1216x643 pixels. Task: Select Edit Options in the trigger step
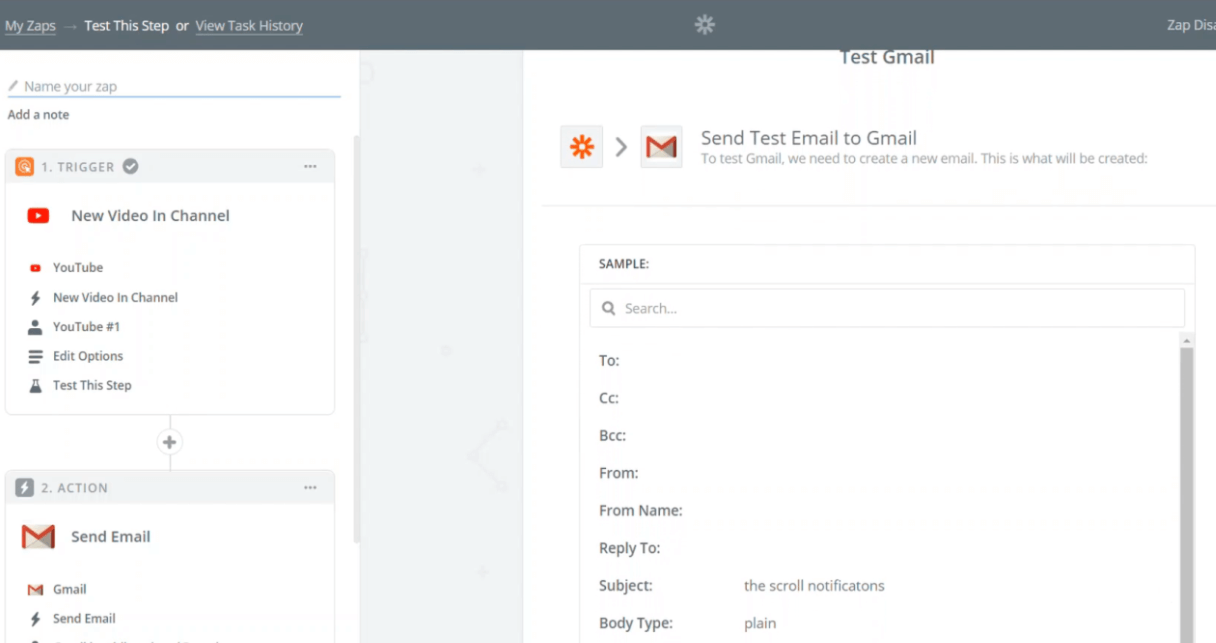[88, 356]
